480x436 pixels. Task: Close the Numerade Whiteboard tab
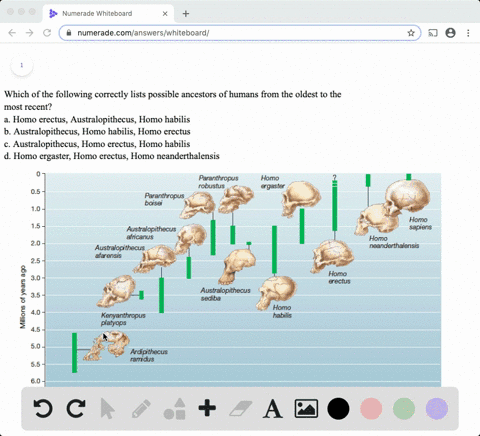tap(165, 14)
